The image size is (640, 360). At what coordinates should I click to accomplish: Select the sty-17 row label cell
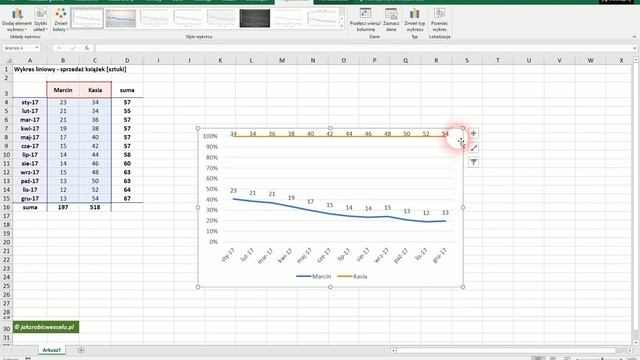[30, 102]
